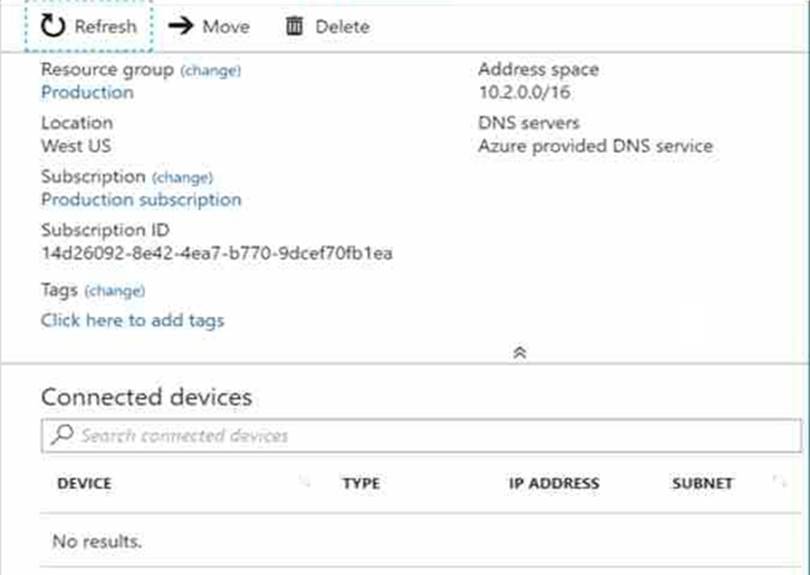Click the Delete trash can icon
This screenshot has height=575, width=810.
point(294,26)
